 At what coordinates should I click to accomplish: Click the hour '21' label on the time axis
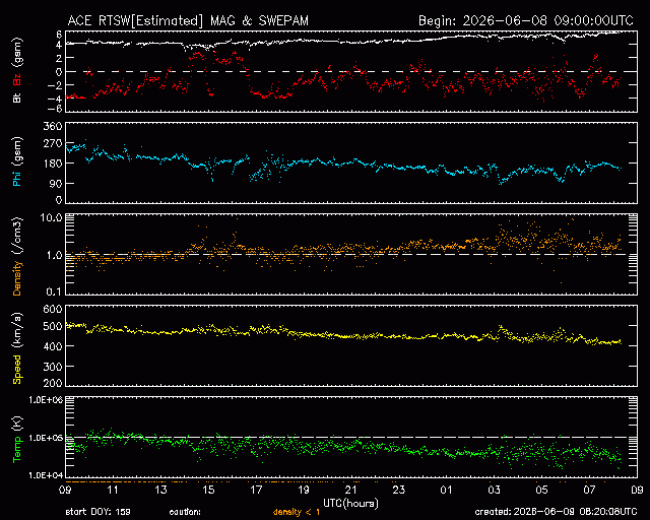(352, 490)
